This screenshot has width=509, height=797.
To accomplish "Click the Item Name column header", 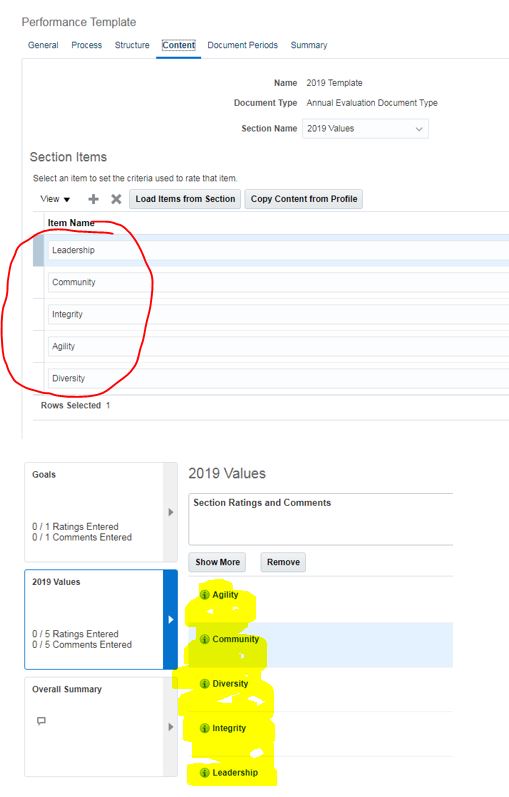I will [x=71, y=223].
